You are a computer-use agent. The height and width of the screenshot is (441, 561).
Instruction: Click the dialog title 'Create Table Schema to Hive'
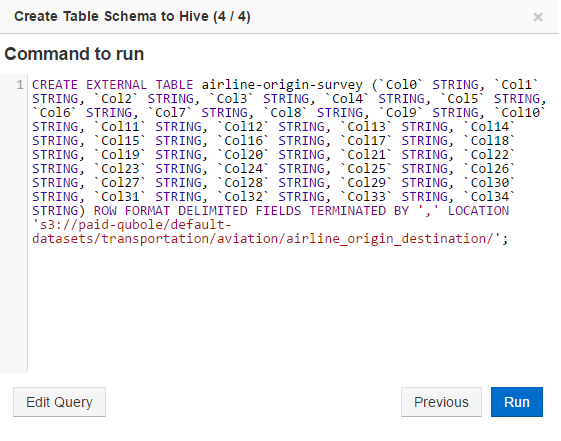(x=111, y=16)
